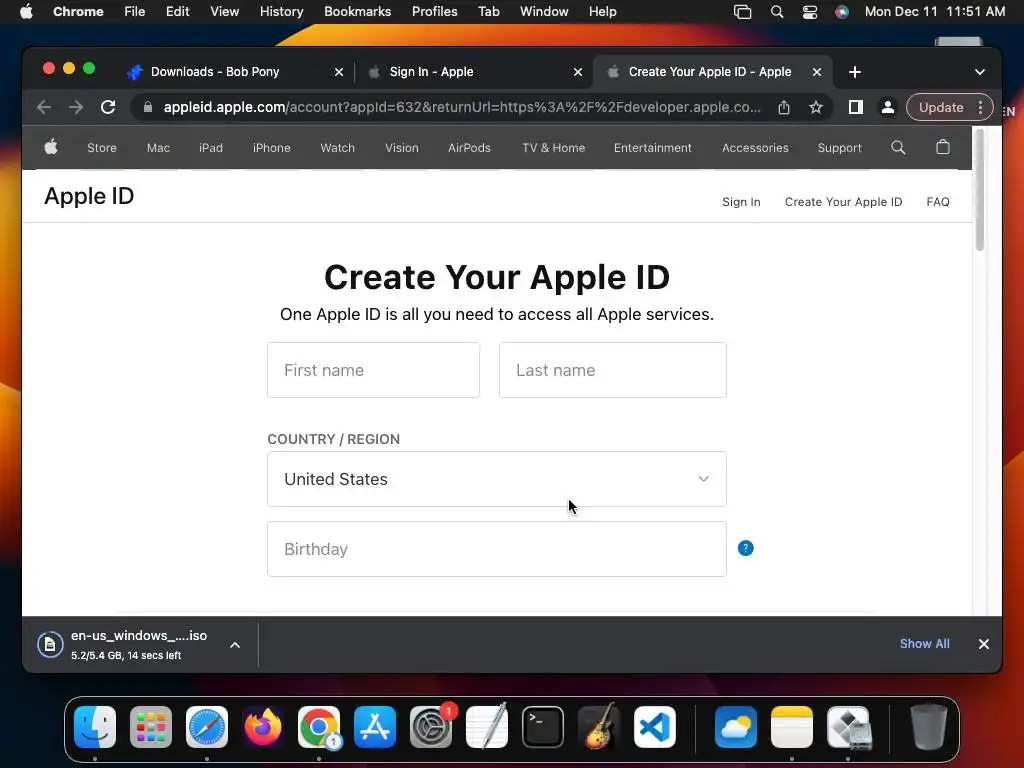The width and height of the screenshot is (1024, 768).
Task: Click the downloading iso file icon
Action: [x=50, y=645]
